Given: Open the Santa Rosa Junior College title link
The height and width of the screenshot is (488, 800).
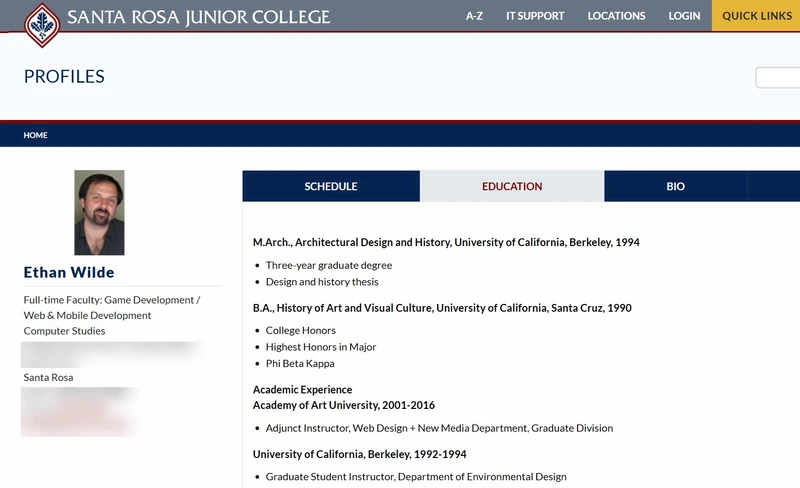Looking at the screenshot, I should pyautogui.click(x=199, y=17).
